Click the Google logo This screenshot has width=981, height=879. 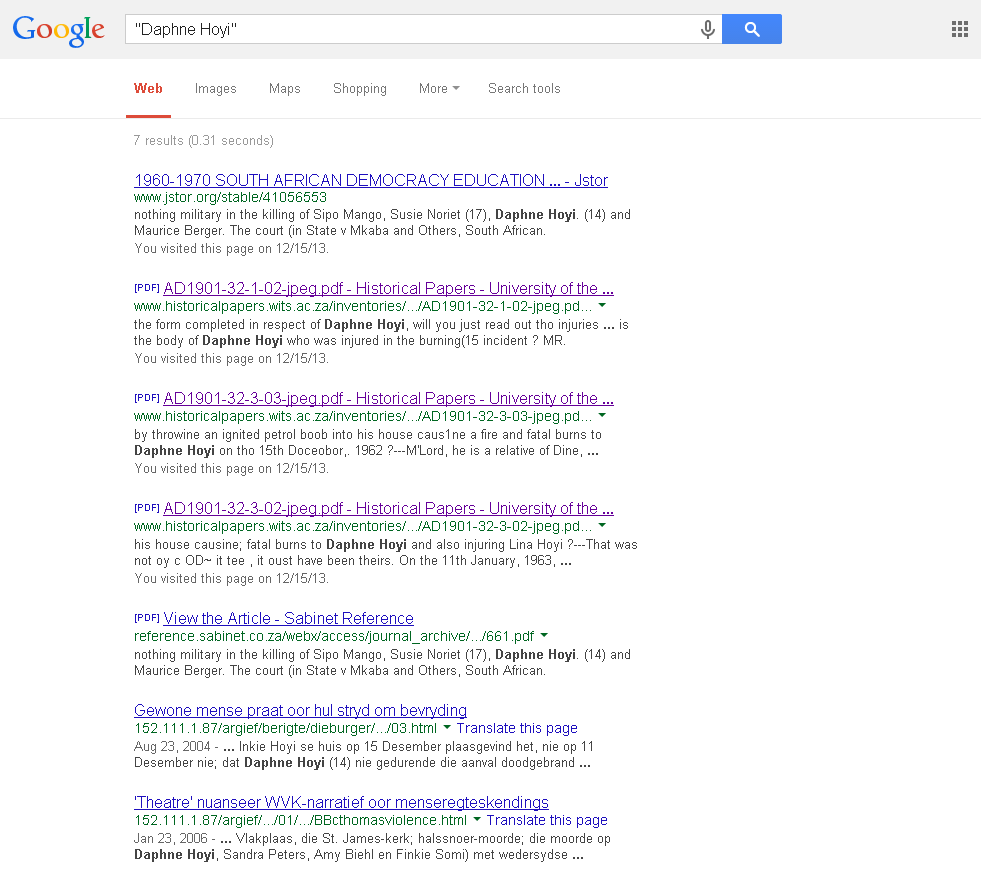click(x=58, y=30)
